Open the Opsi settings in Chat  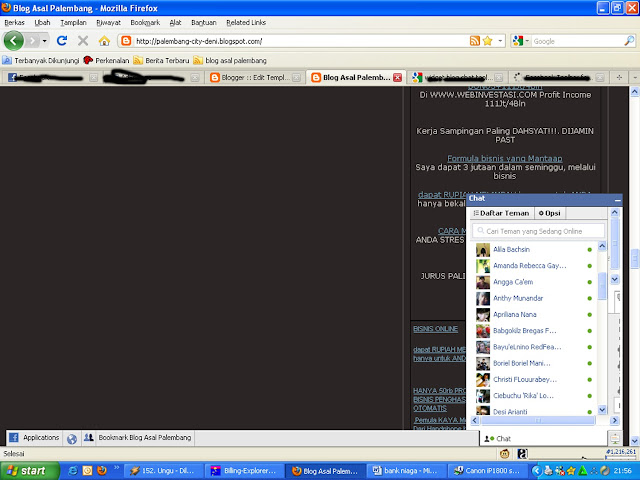coord(550,213)
